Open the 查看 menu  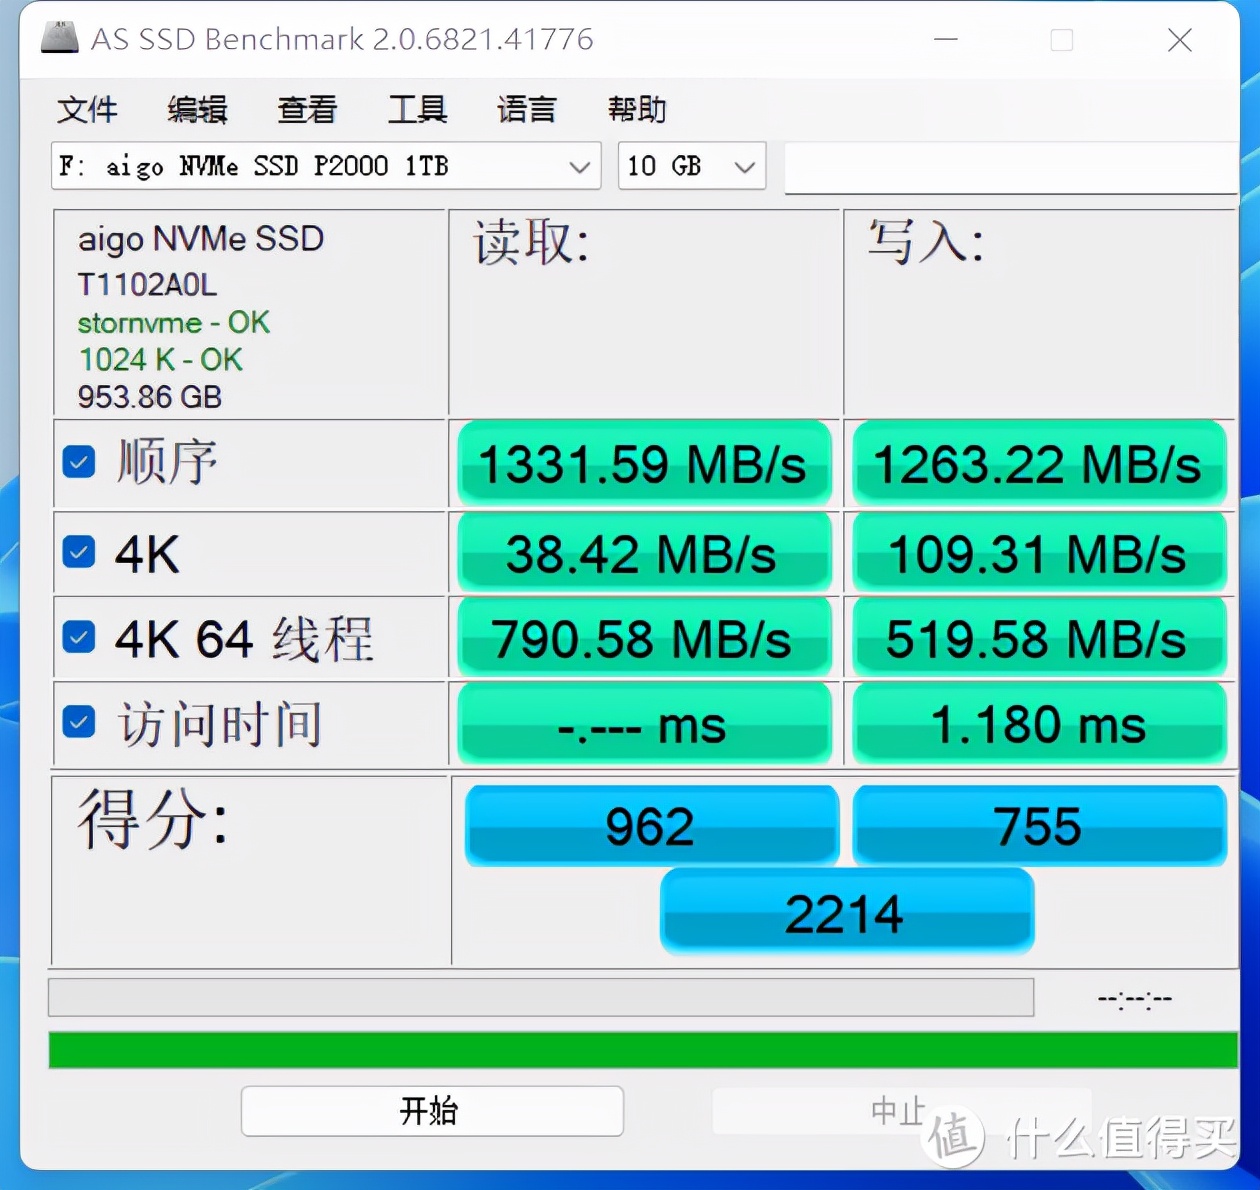[x=307, y=110]
